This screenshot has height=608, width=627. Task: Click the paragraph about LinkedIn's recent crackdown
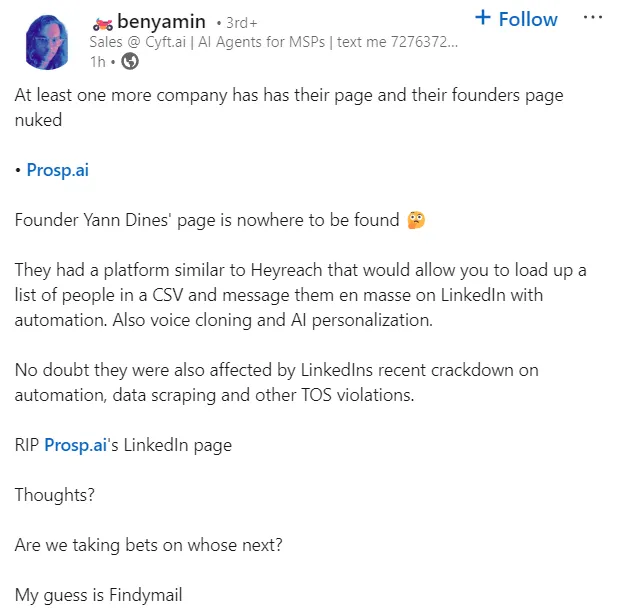pos(277,382)
